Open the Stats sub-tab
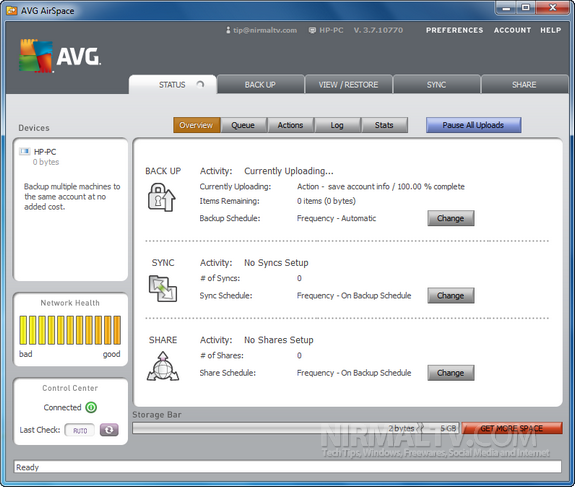This screenshot has height=487, width=575. point(384,125)
